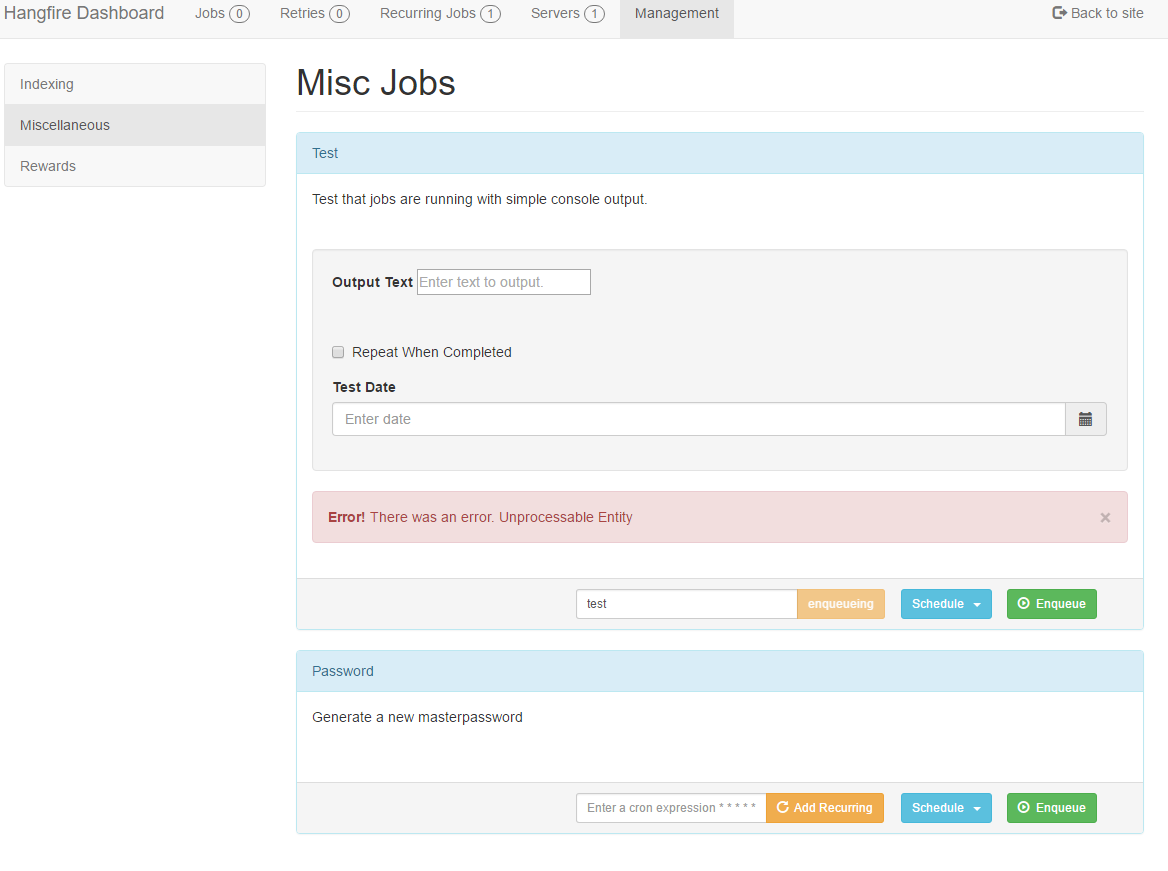Click Enqueue button in the Test panel
Viewport: 1168px width, 871px height.
[x=1051, y=604]
